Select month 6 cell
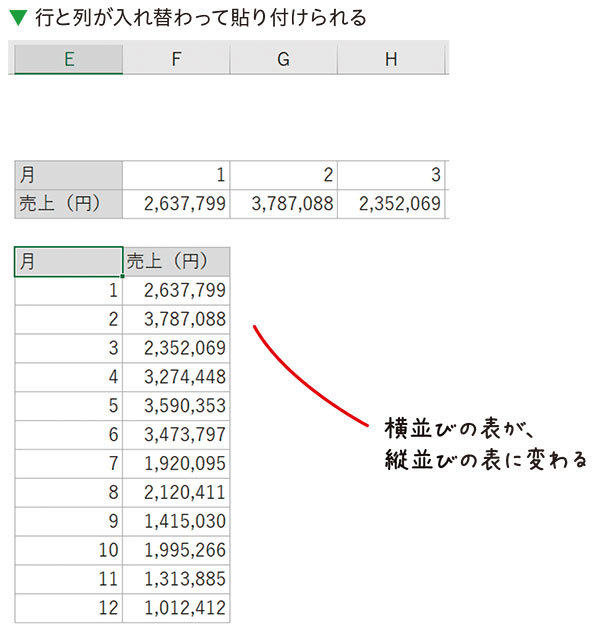Viewport: 600px width, 640px height. click(69, 435)
